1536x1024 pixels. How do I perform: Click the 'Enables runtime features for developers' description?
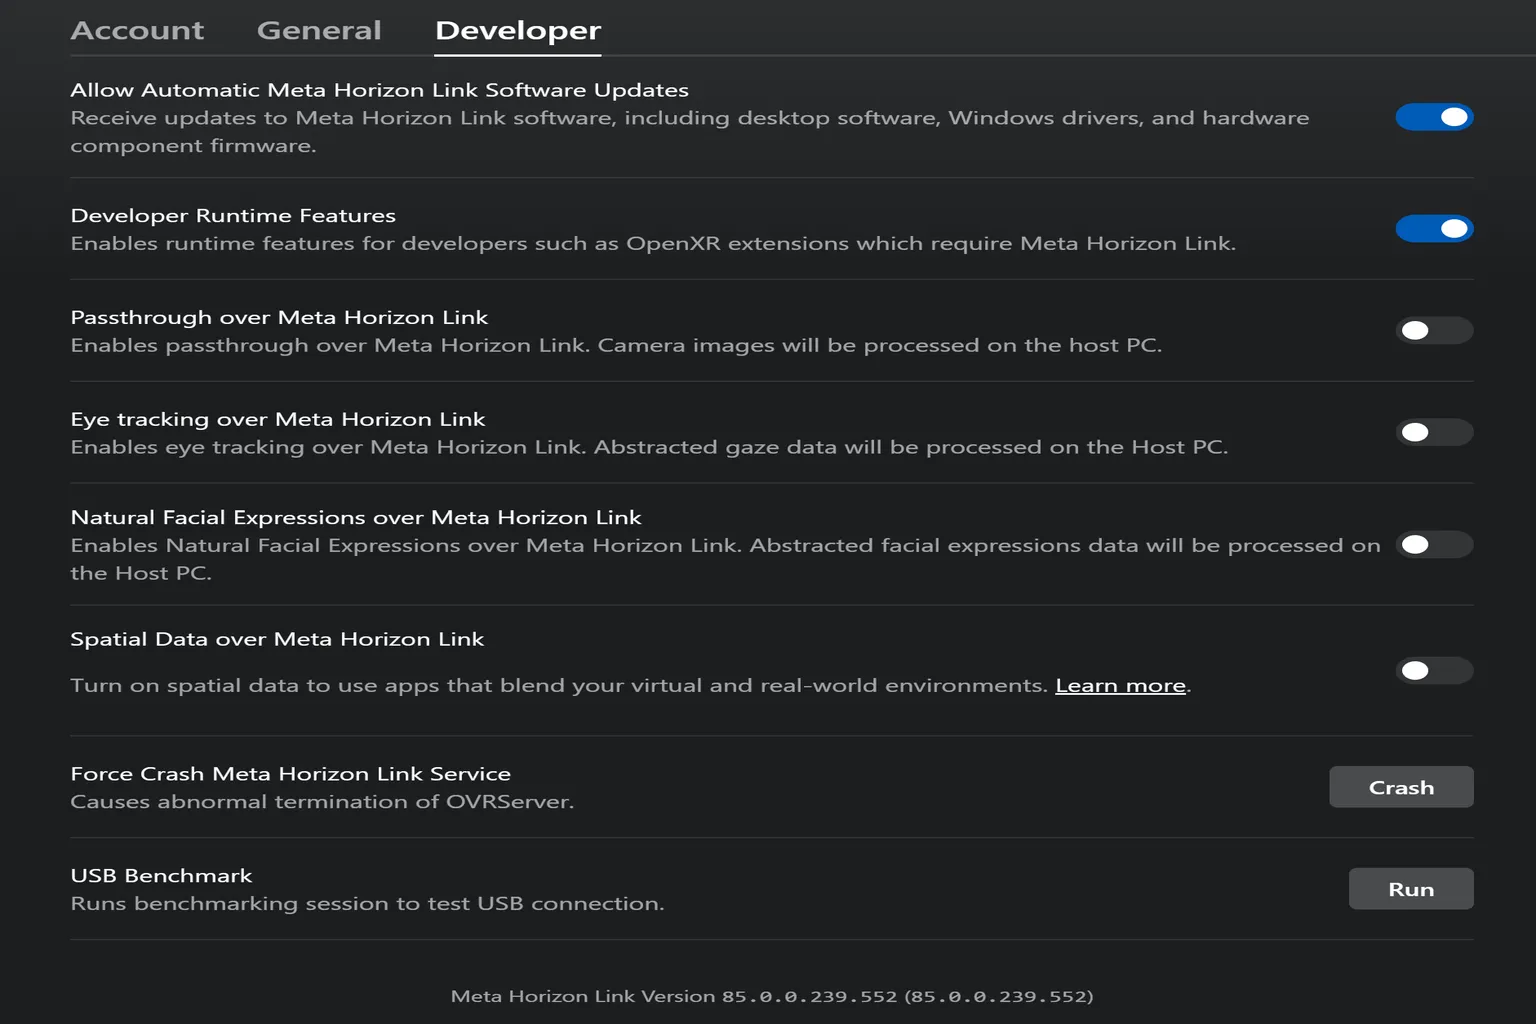coord(653,244)
